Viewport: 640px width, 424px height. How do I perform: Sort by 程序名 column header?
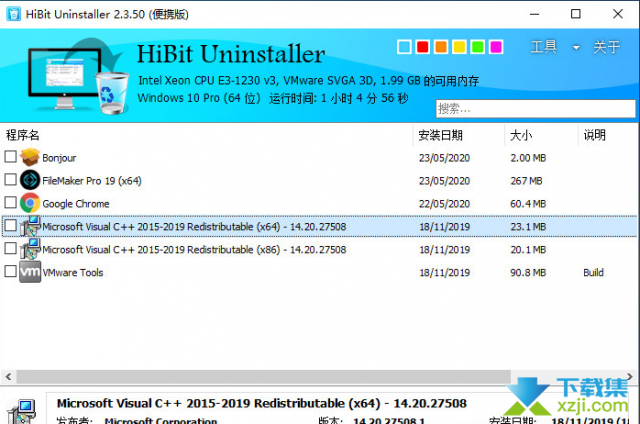(x=22, y=135)
